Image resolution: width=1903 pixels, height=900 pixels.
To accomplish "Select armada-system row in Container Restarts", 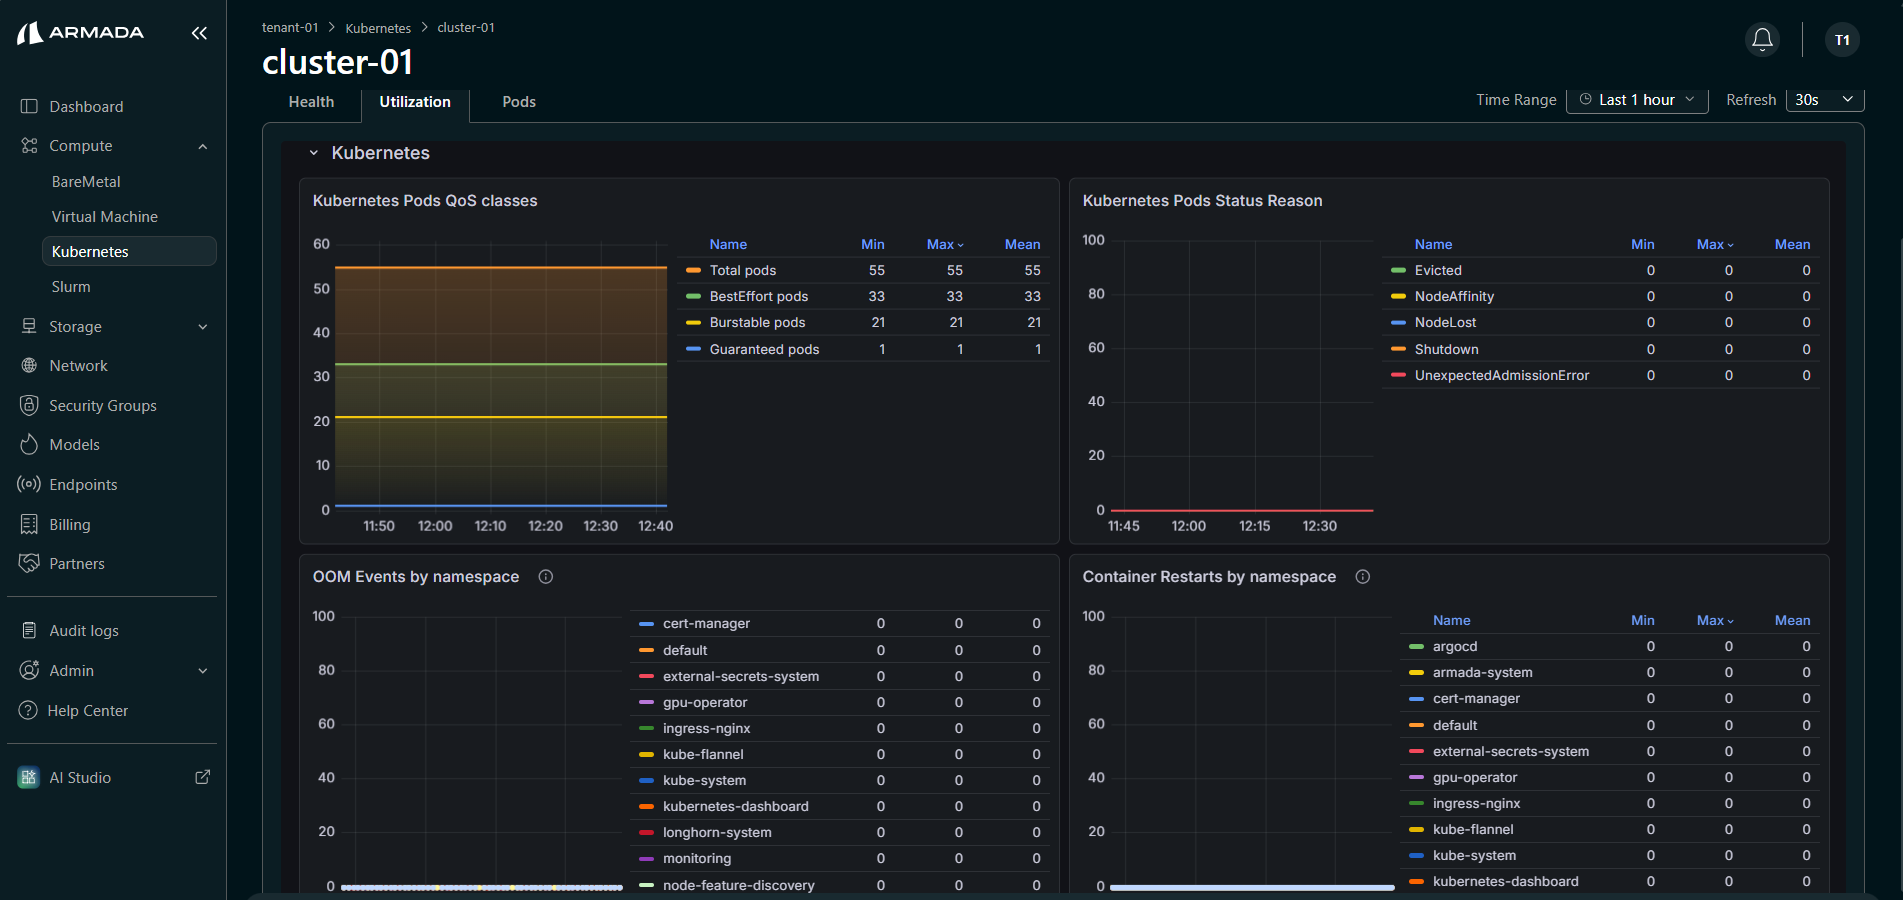I will pyautogui.click(x=1610, y=673).
